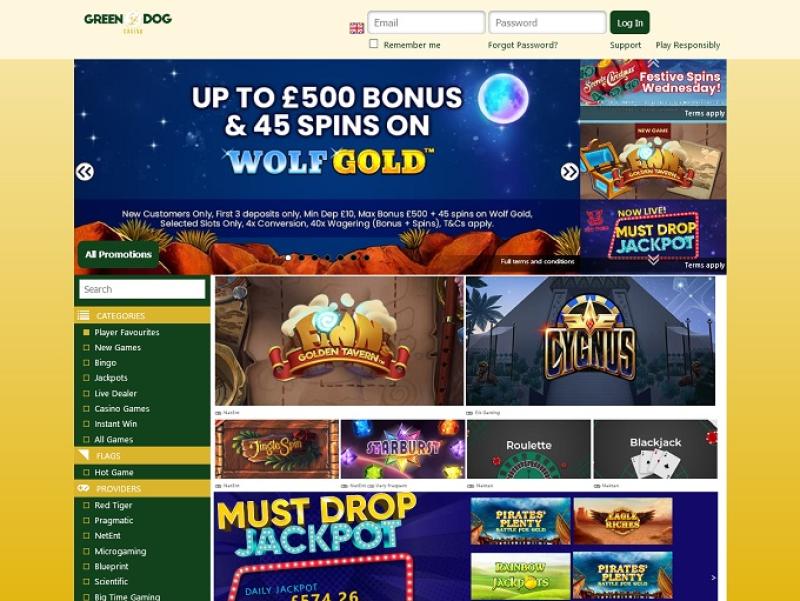Go to previous banner with left double-arrow
Screen dimensions: 800x601
tap(85, 172)
